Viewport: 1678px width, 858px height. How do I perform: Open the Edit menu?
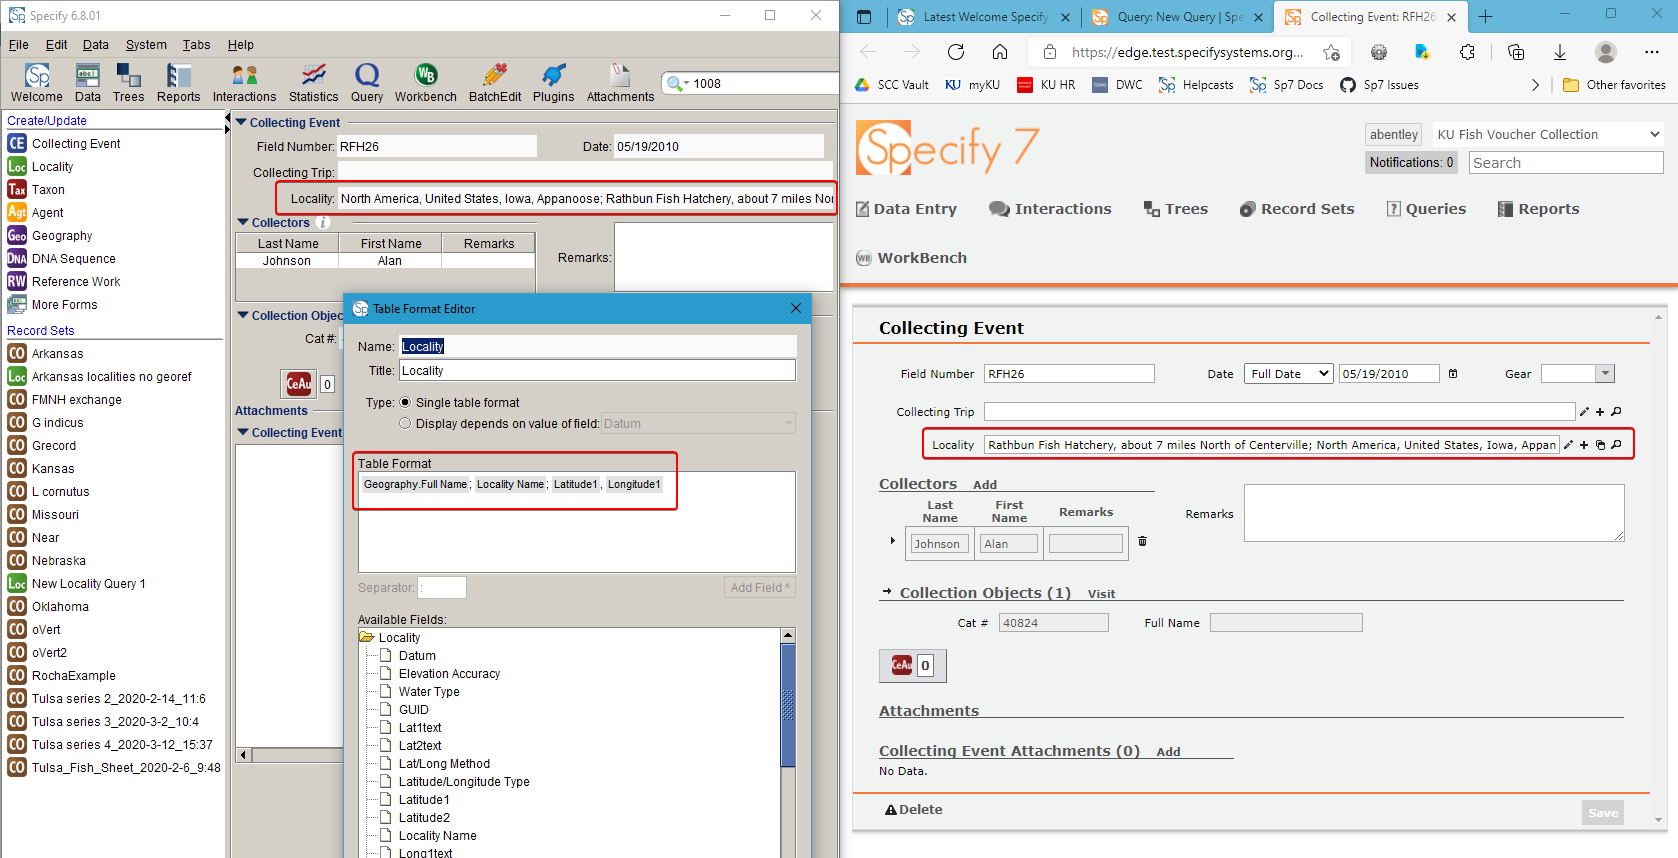tap(56, 45)
